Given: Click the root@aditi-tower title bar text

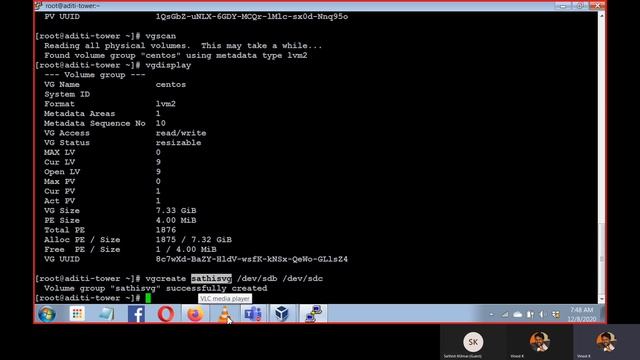Looking at the screenshot, I should [73, 6].
